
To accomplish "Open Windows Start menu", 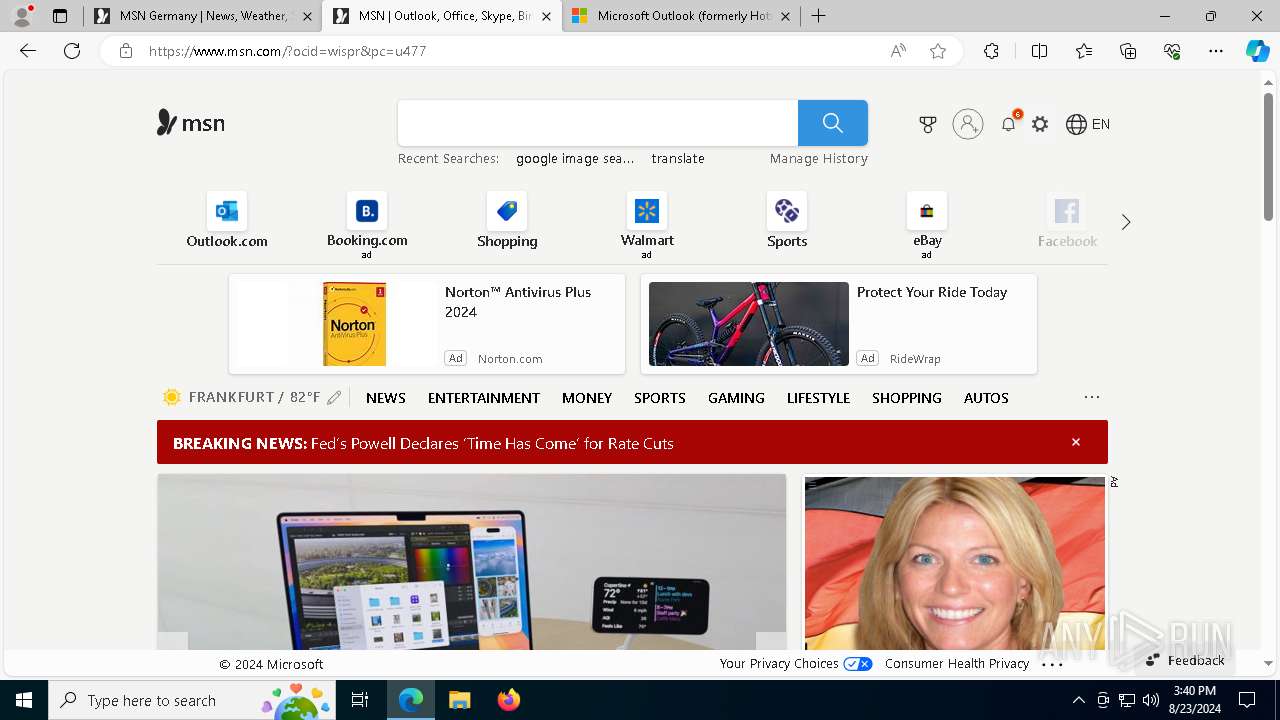I will pyautogui.click(x=24, y=700).
